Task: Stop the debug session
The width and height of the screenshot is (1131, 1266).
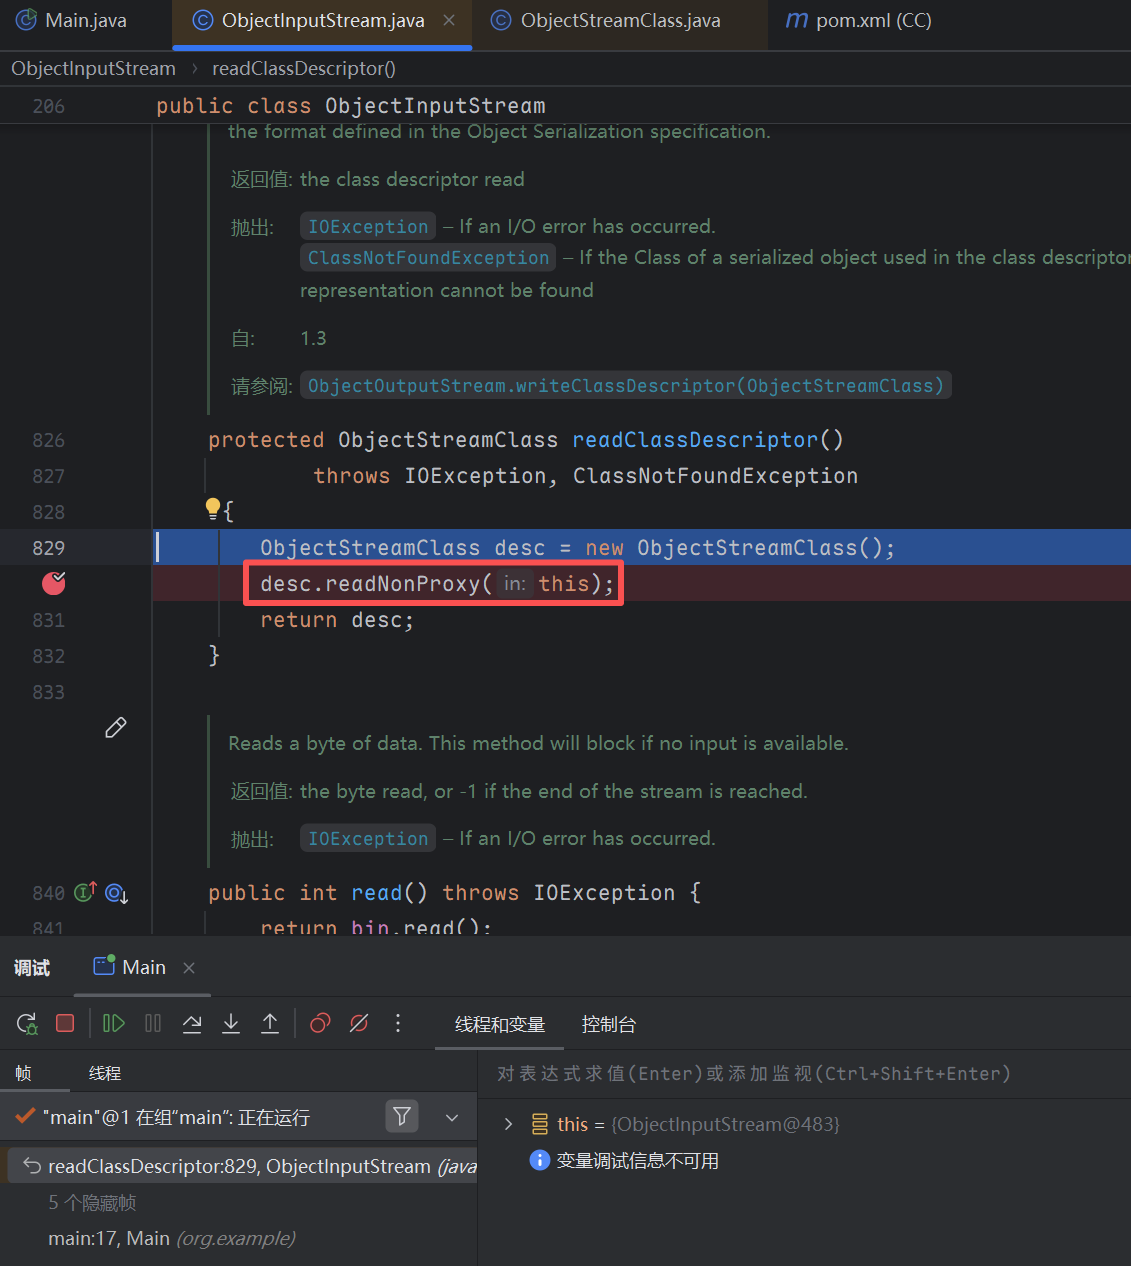Action: pos(65,1023)
